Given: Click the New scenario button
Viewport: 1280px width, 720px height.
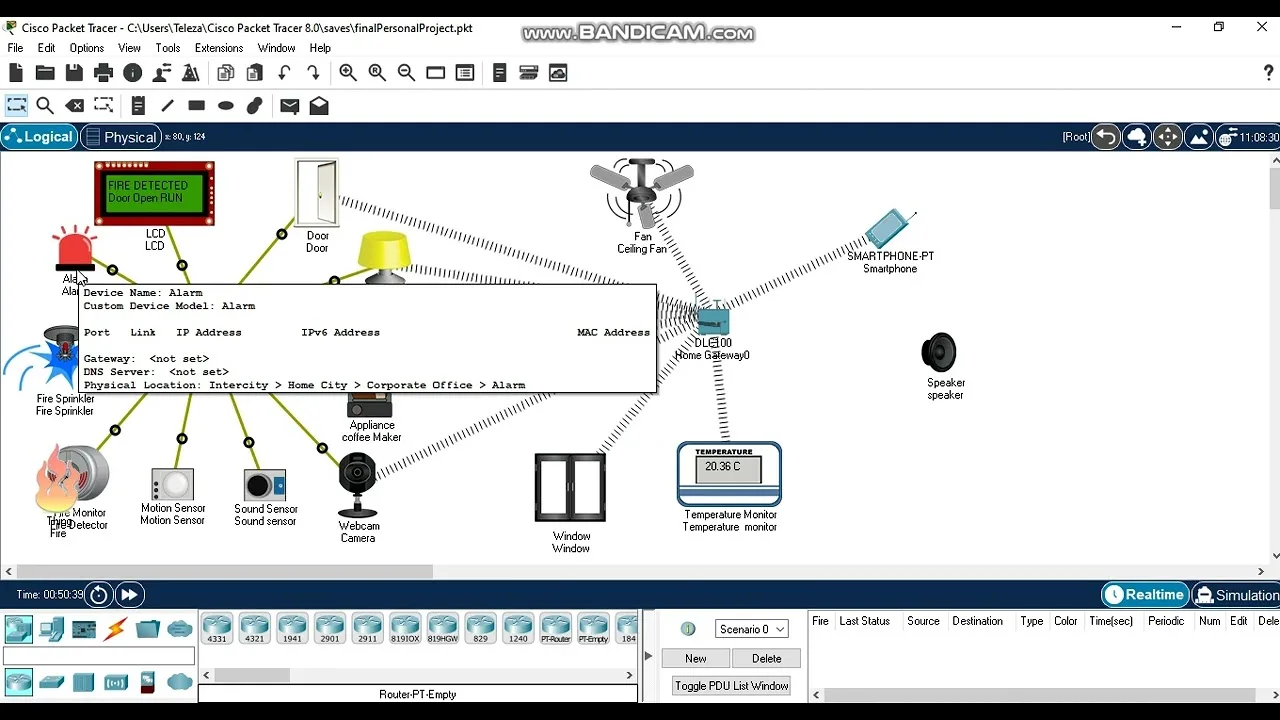Looking at the screenshot, I should click(x=696, y=658).
